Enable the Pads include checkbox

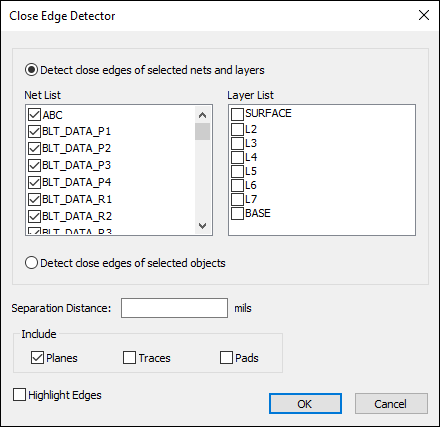[226, 358]
